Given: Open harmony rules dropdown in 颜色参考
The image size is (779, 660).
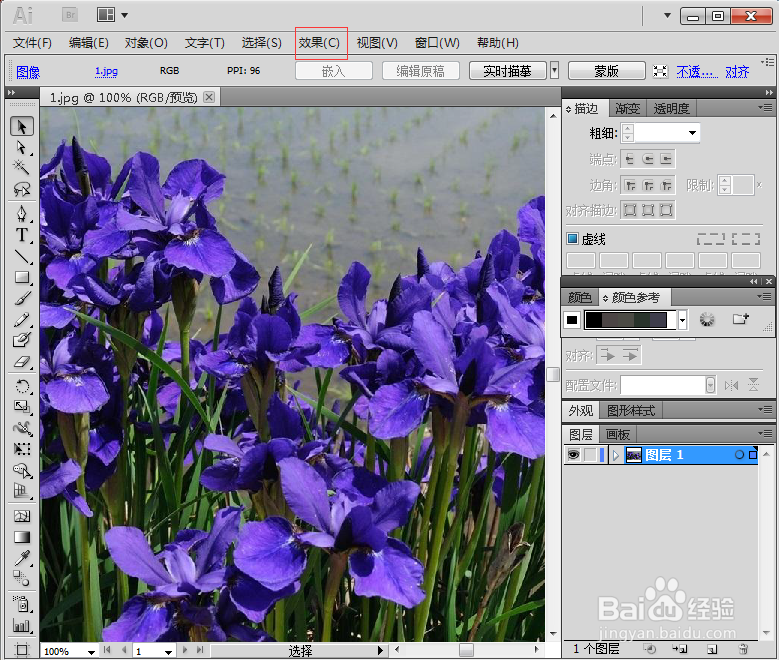Looking at the screenshot, I should [683, 320].
